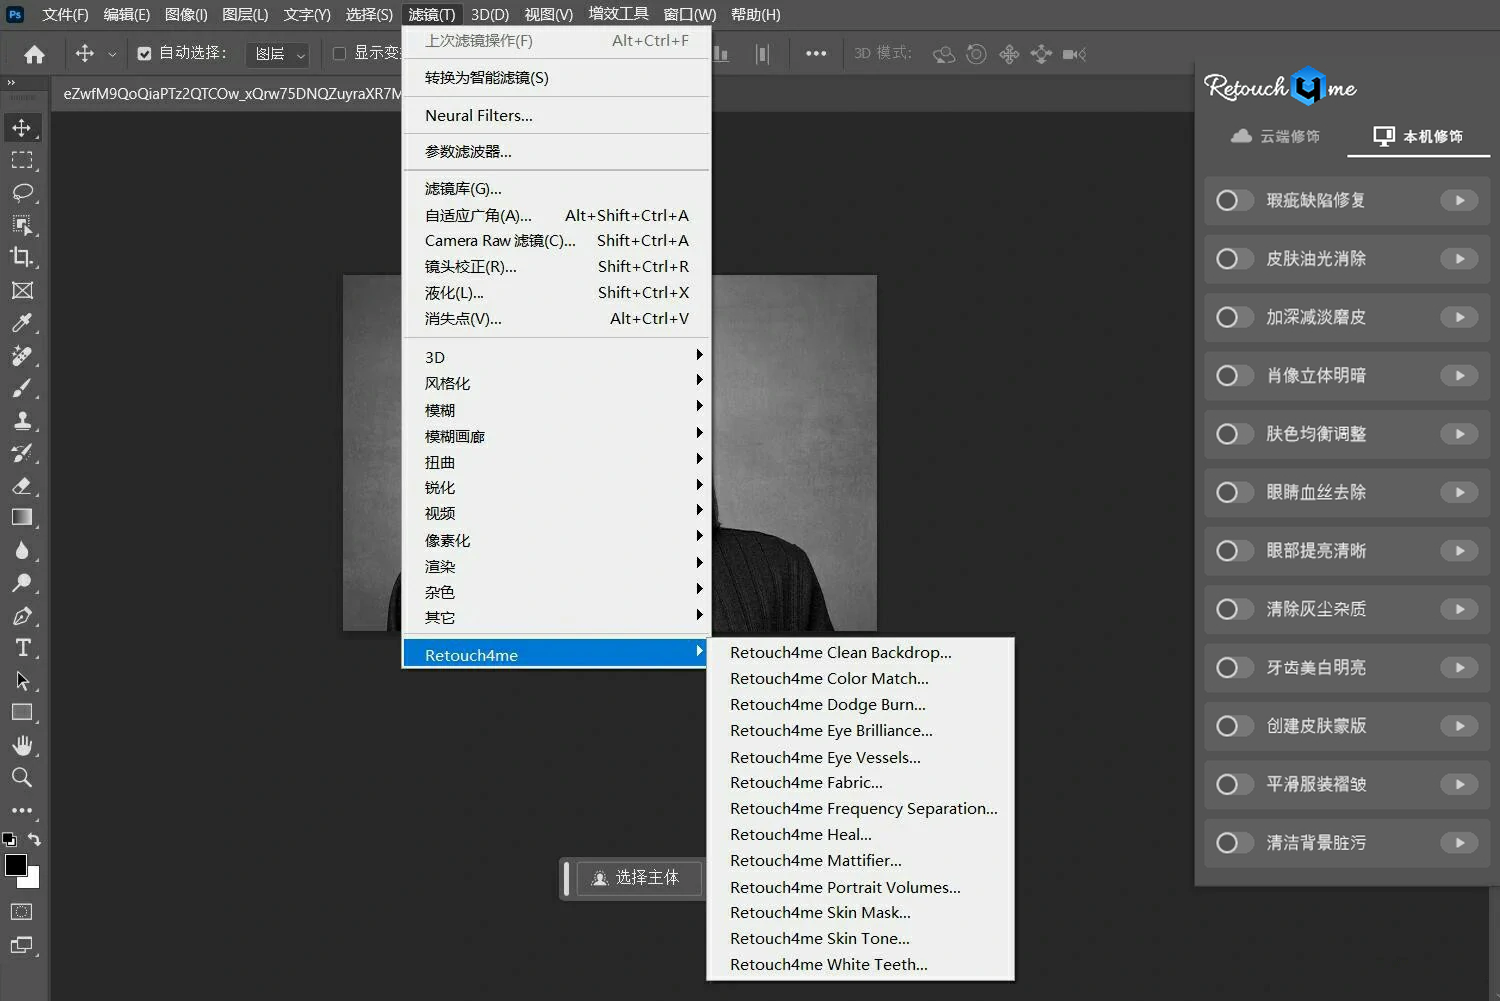Viewport: 1500px width, 1001px height.
Task: Select the Lasso tool
Action: tap(22, 192)
